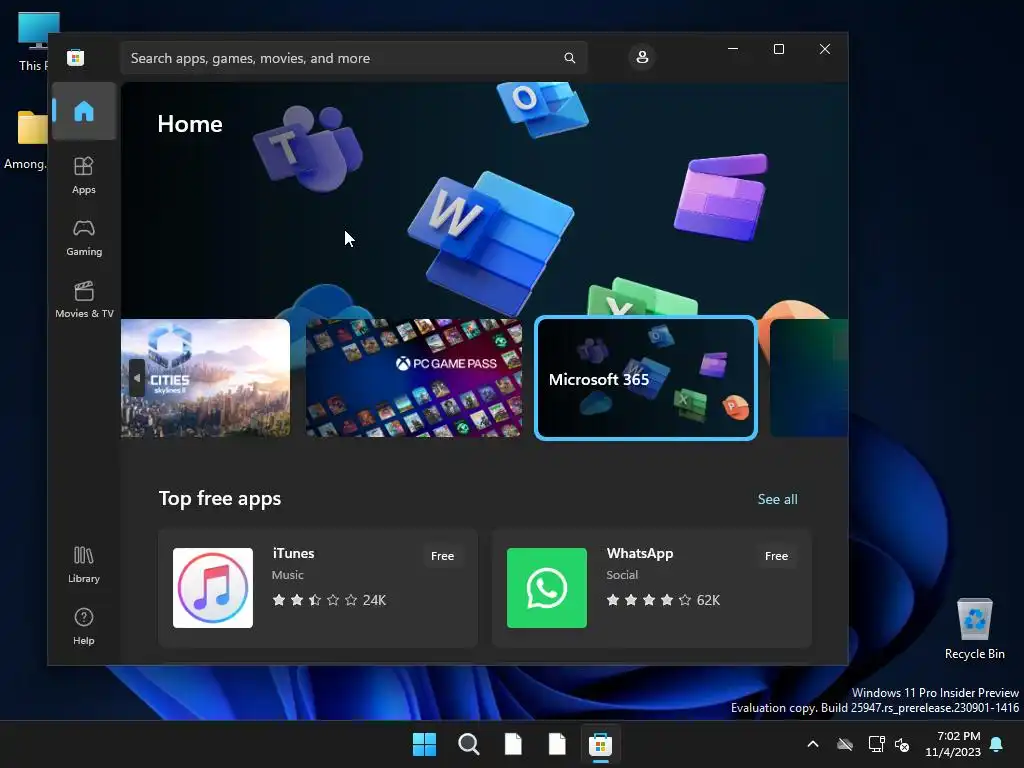Image resolution: width=1024 pixels, height=768 pixels.
Task: Open the Library section
Action: (84, 564)
